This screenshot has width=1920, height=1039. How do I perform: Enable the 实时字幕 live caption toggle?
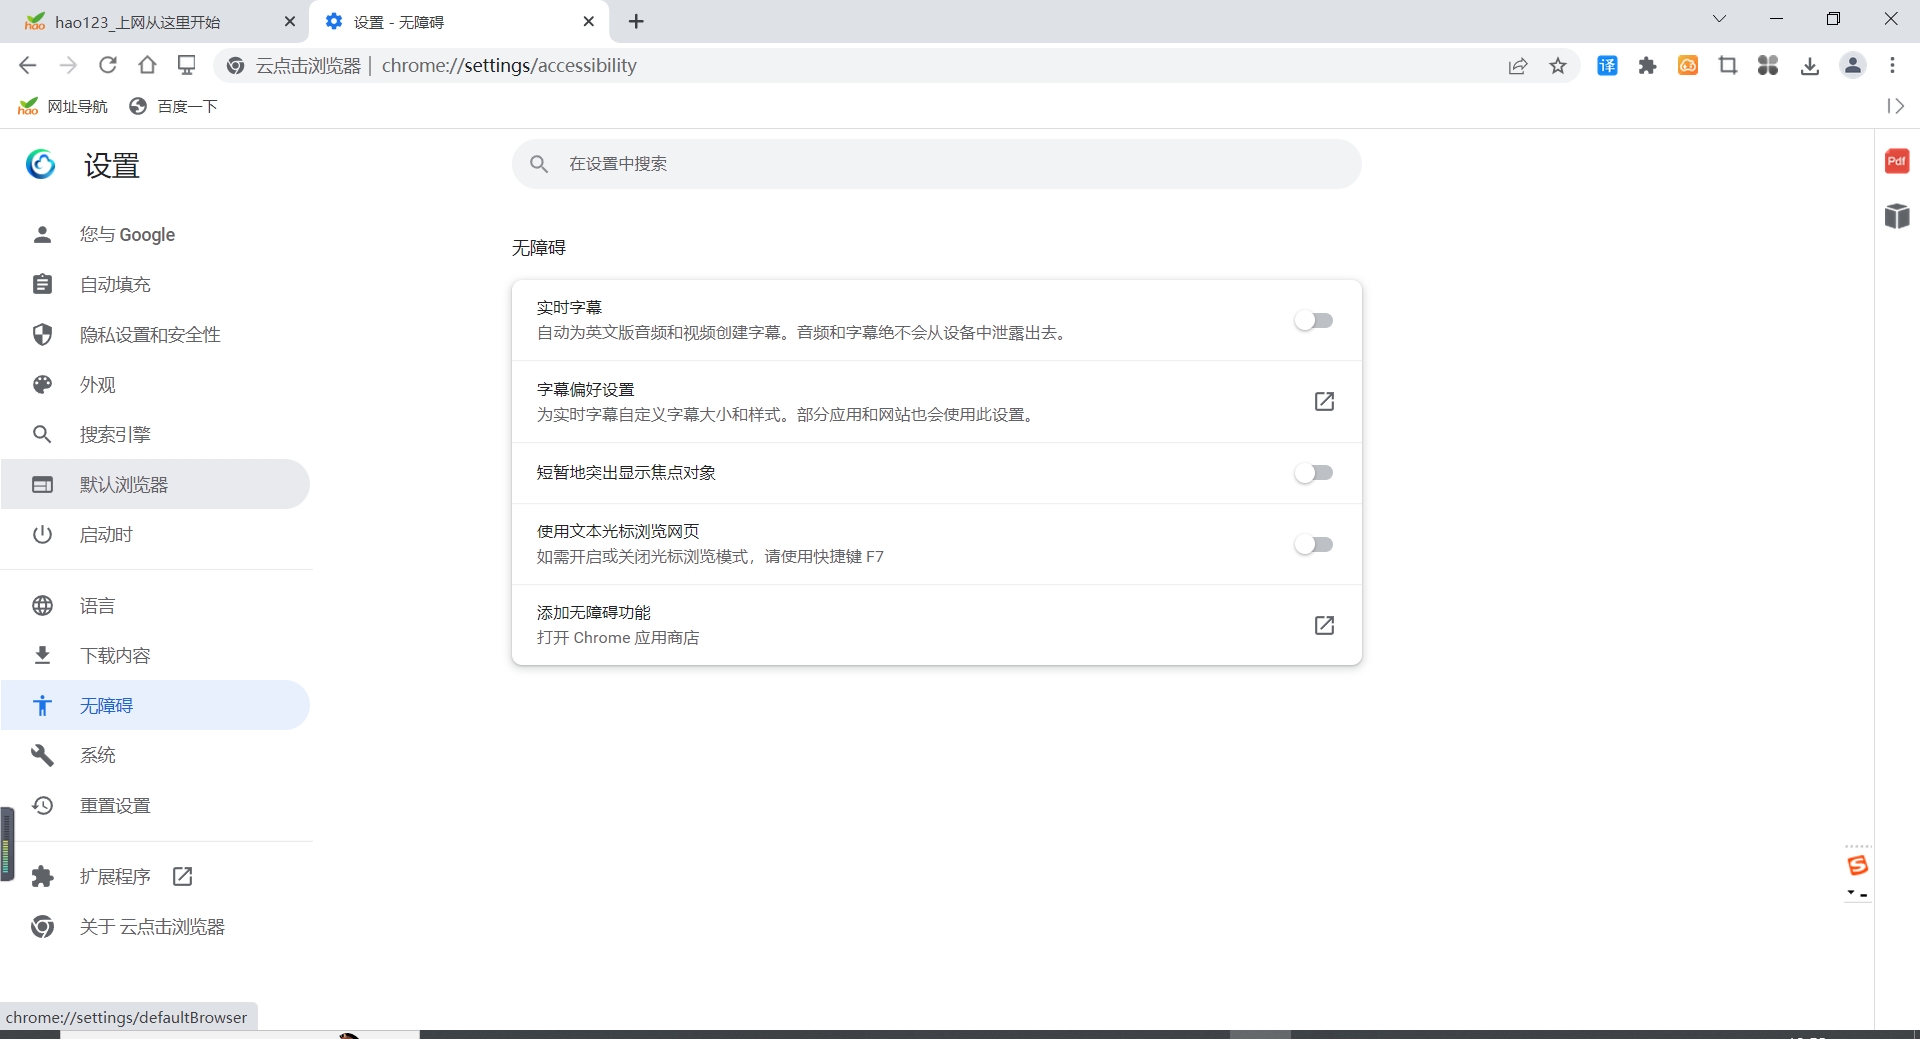[x=1314, y=321]
